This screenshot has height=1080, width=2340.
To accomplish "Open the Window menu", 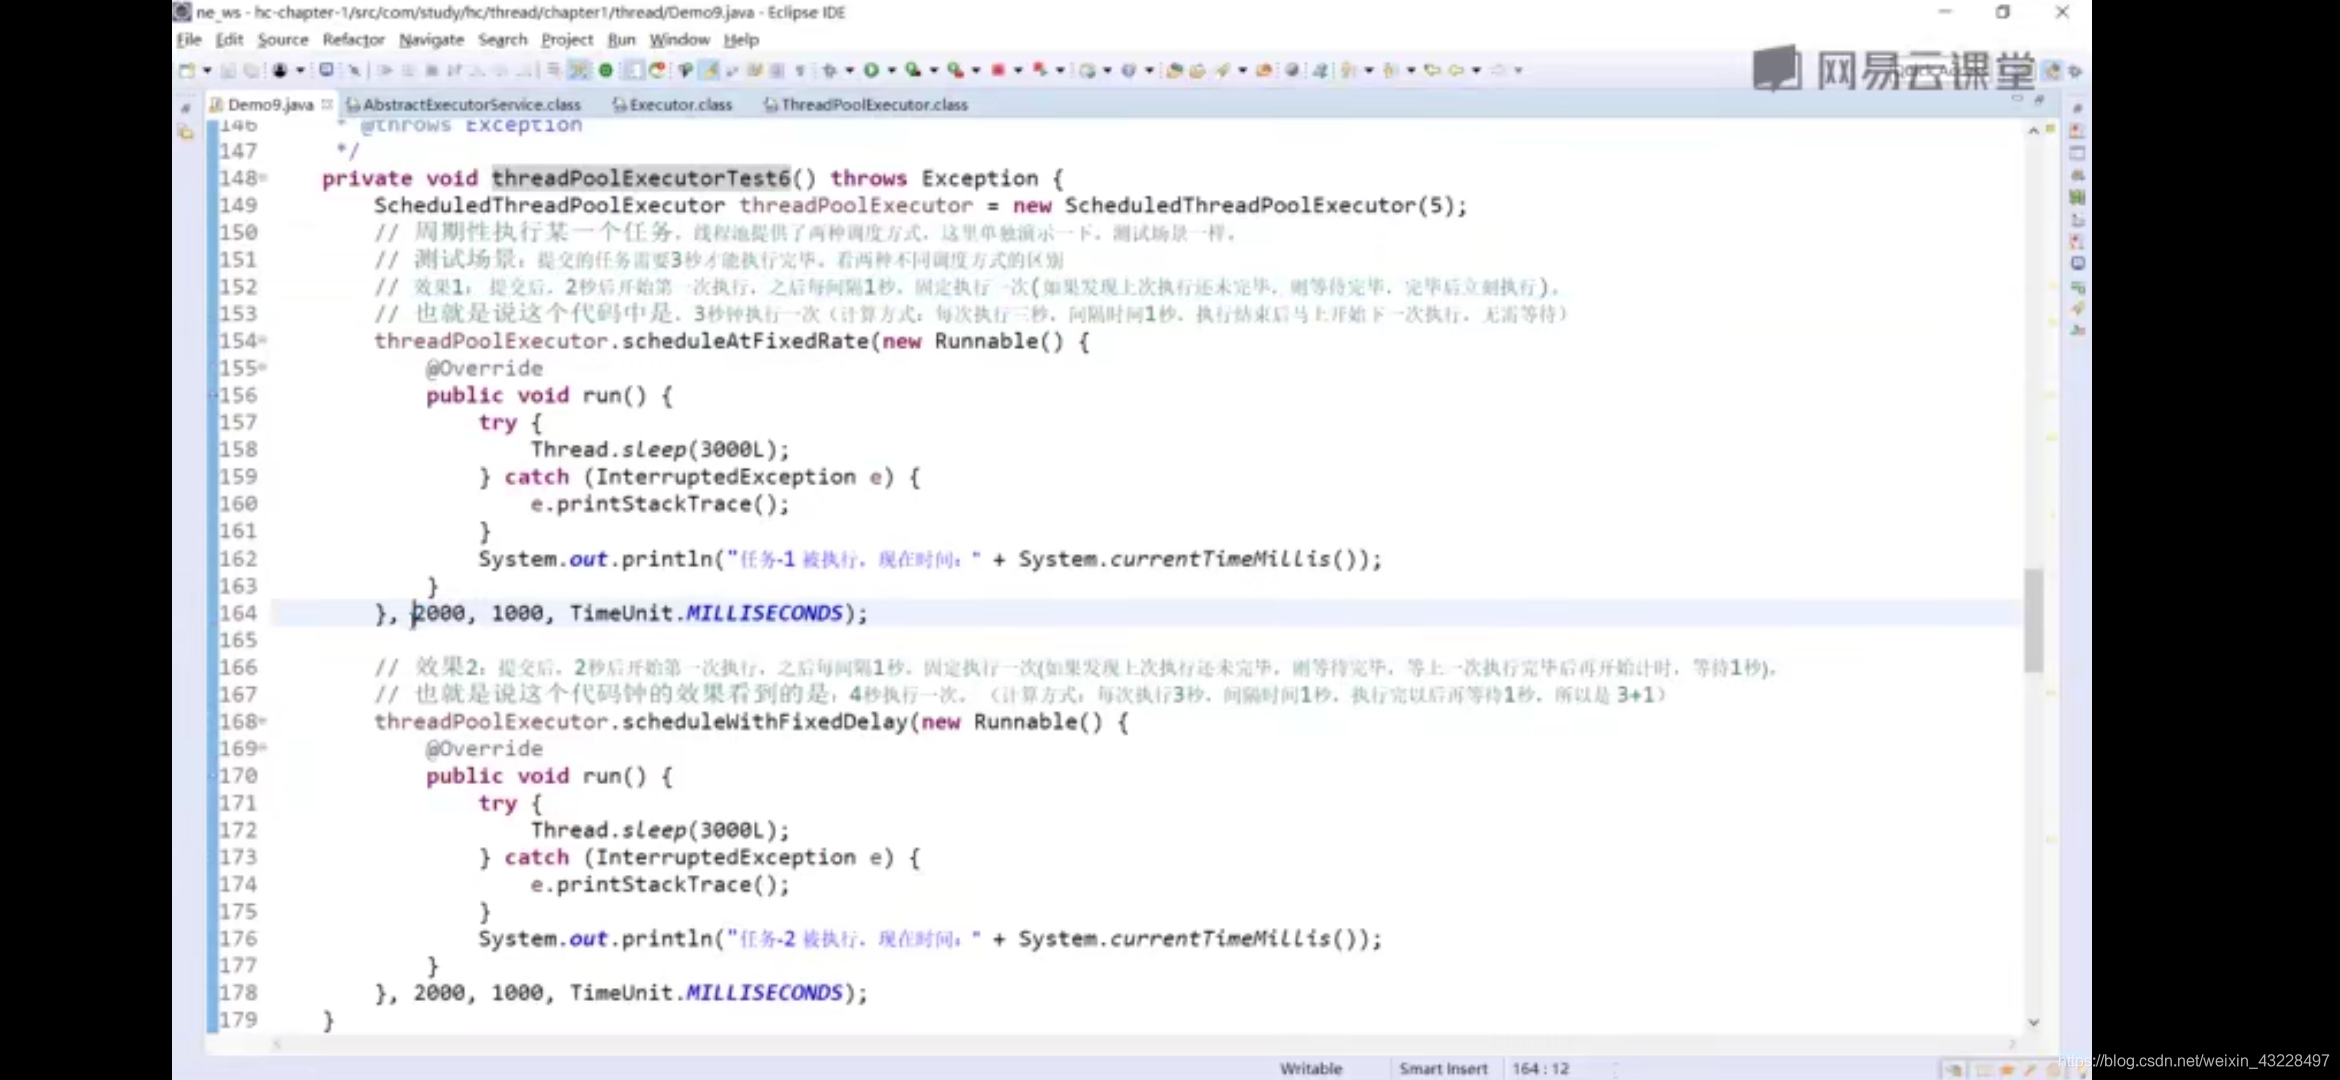I will pos(679,40).
